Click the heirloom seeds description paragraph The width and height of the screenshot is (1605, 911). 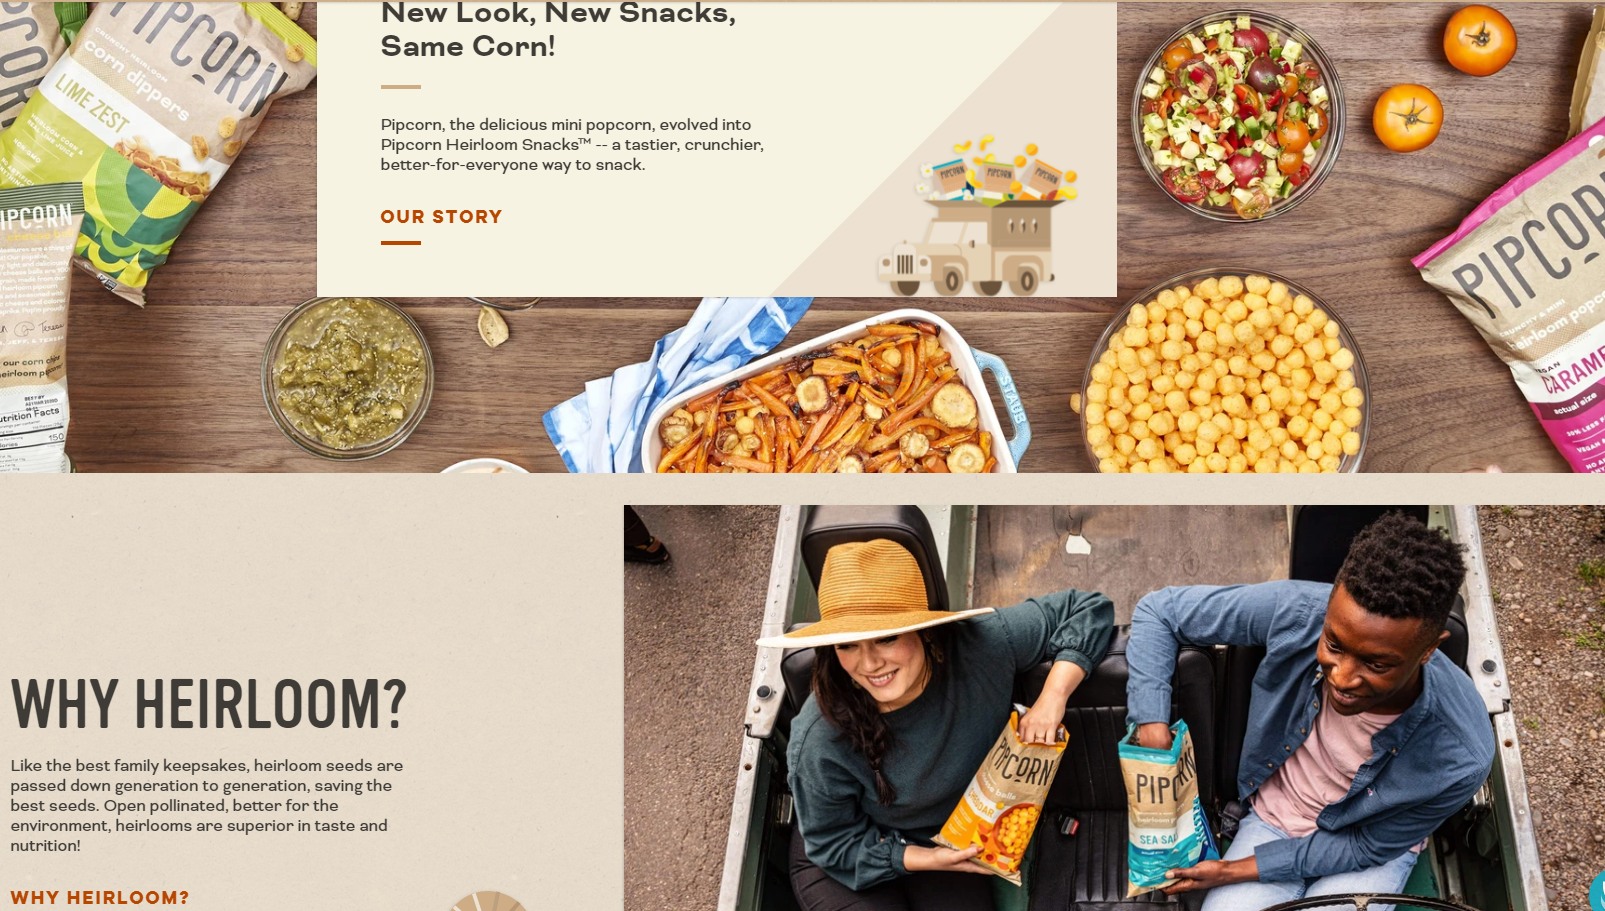point(207,805)
